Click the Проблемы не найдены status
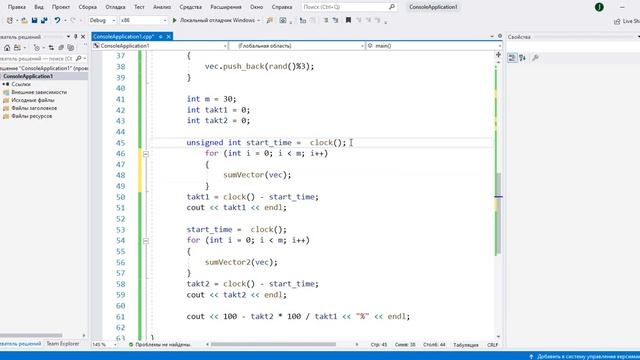Viewport: 640px width, 360px height. [160, 345]
